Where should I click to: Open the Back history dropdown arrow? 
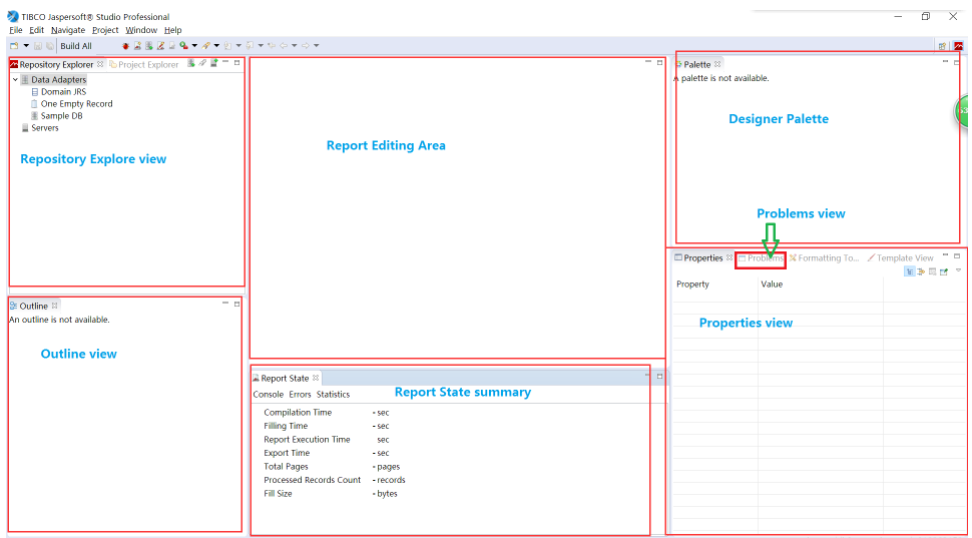point(294,46)
